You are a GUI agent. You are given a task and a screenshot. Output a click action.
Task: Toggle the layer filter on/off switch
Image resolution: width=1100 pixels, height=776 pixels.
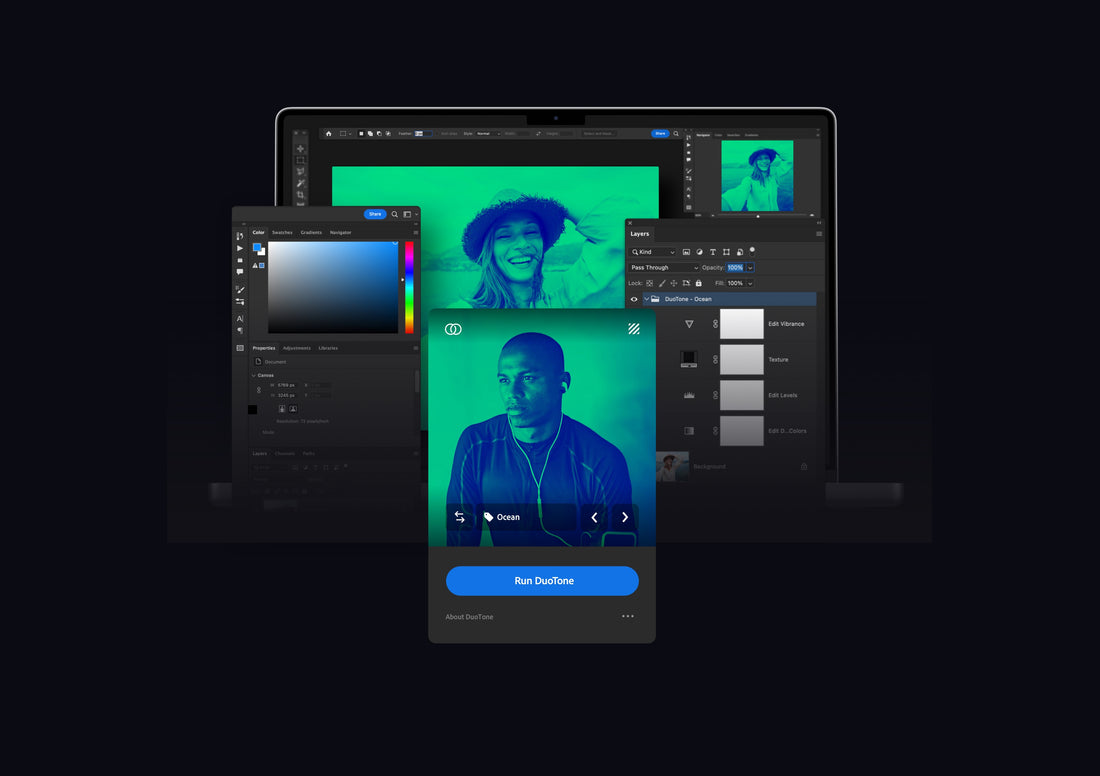pos(752,250)
